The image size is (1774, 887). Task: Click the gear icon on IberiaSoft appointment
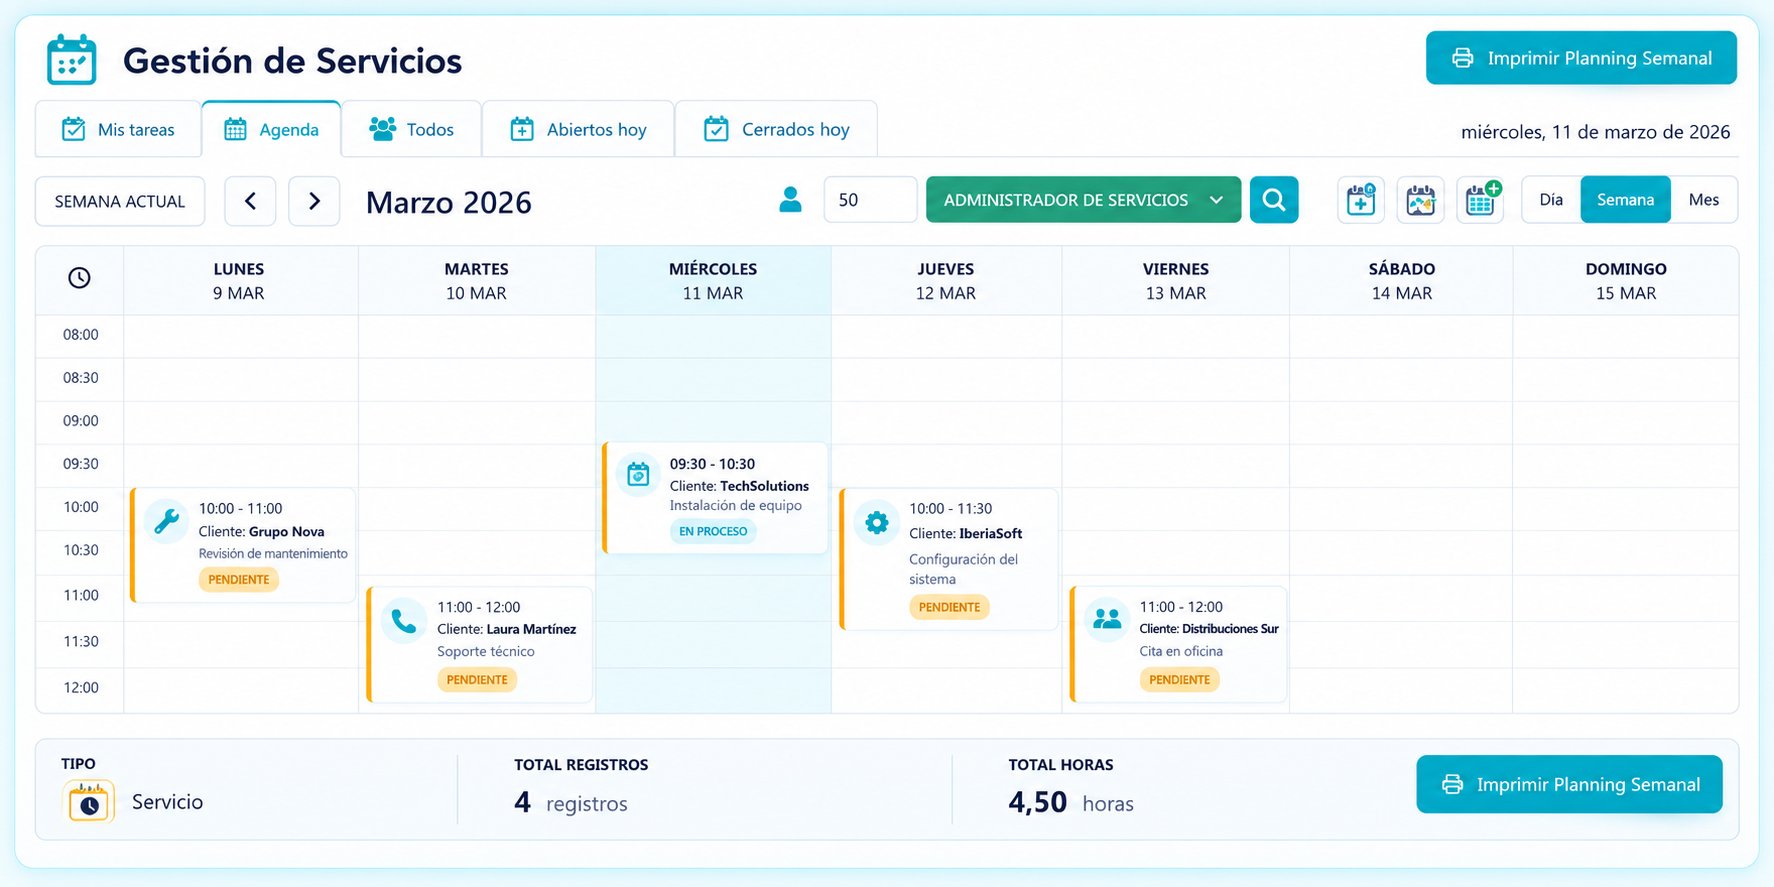pos(876,522)
